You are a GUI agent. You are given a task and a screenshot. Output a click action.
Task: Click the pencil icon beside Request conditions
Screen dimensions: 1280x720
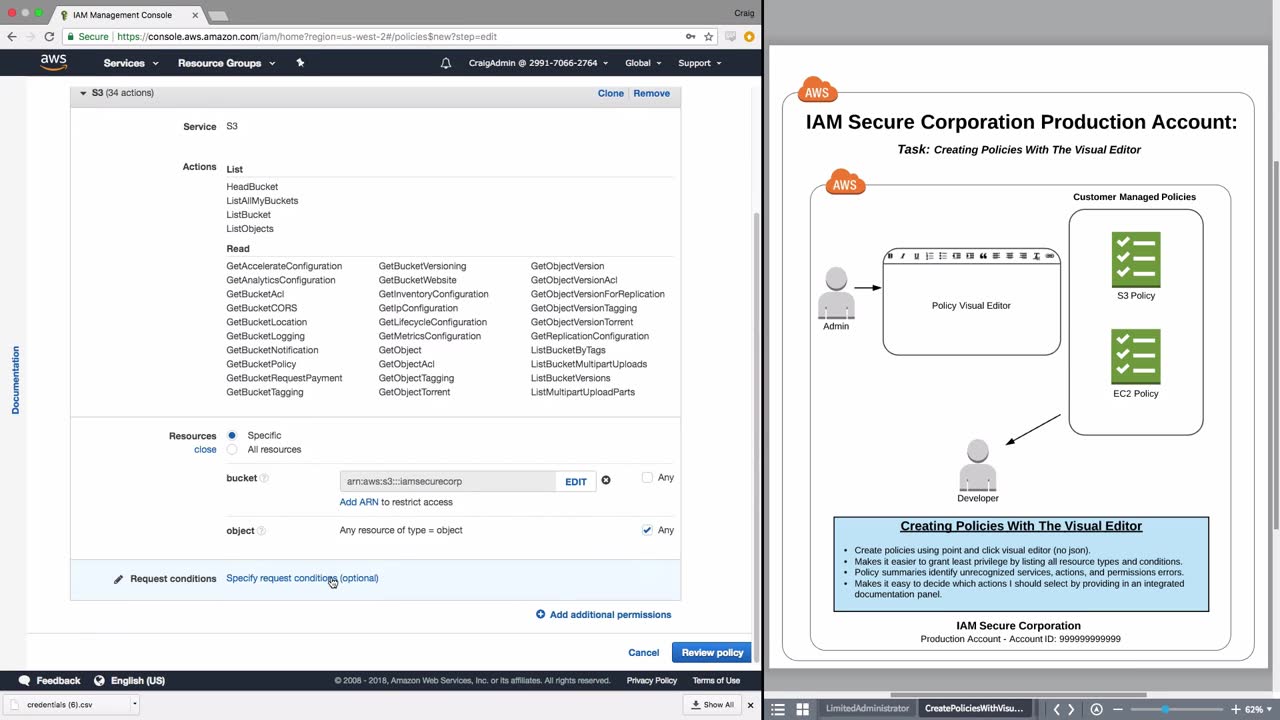pyautogui.click(x=118, y=579)
